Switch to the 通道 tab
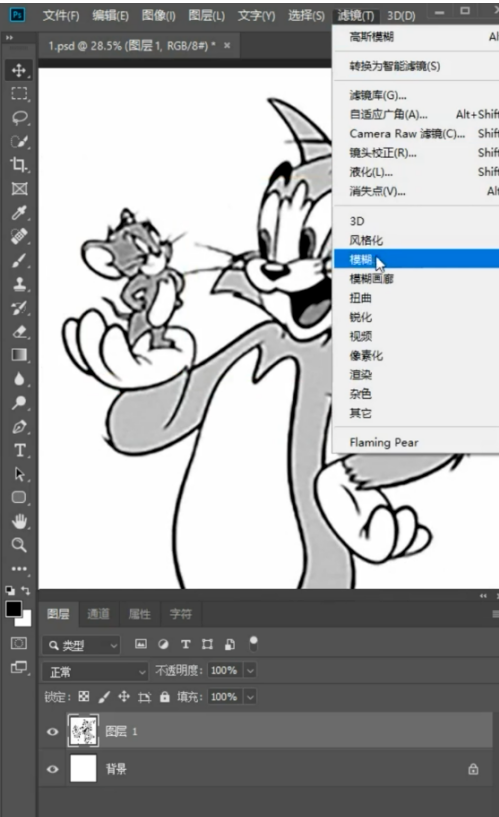Screen dimensions: 499x817 pos(98,614)
